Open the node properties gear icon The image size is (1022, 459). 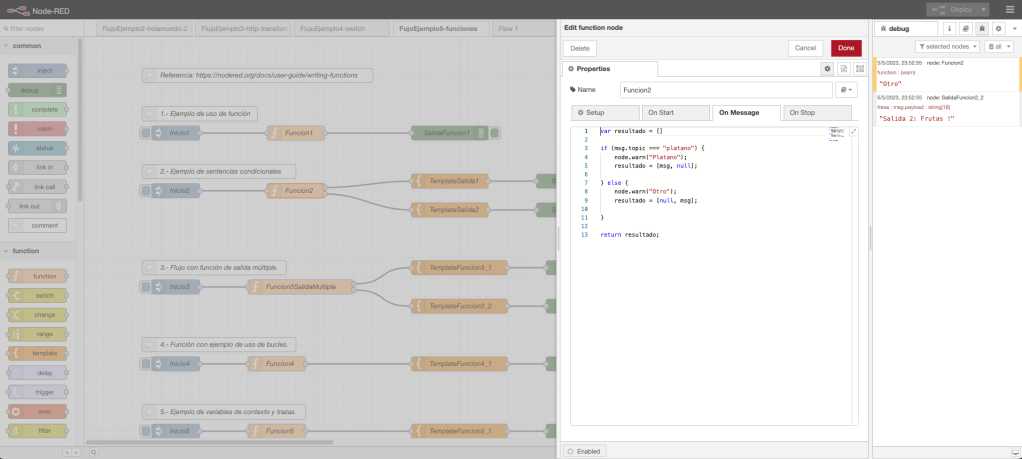pyautogui.click(x=827, y=69)
